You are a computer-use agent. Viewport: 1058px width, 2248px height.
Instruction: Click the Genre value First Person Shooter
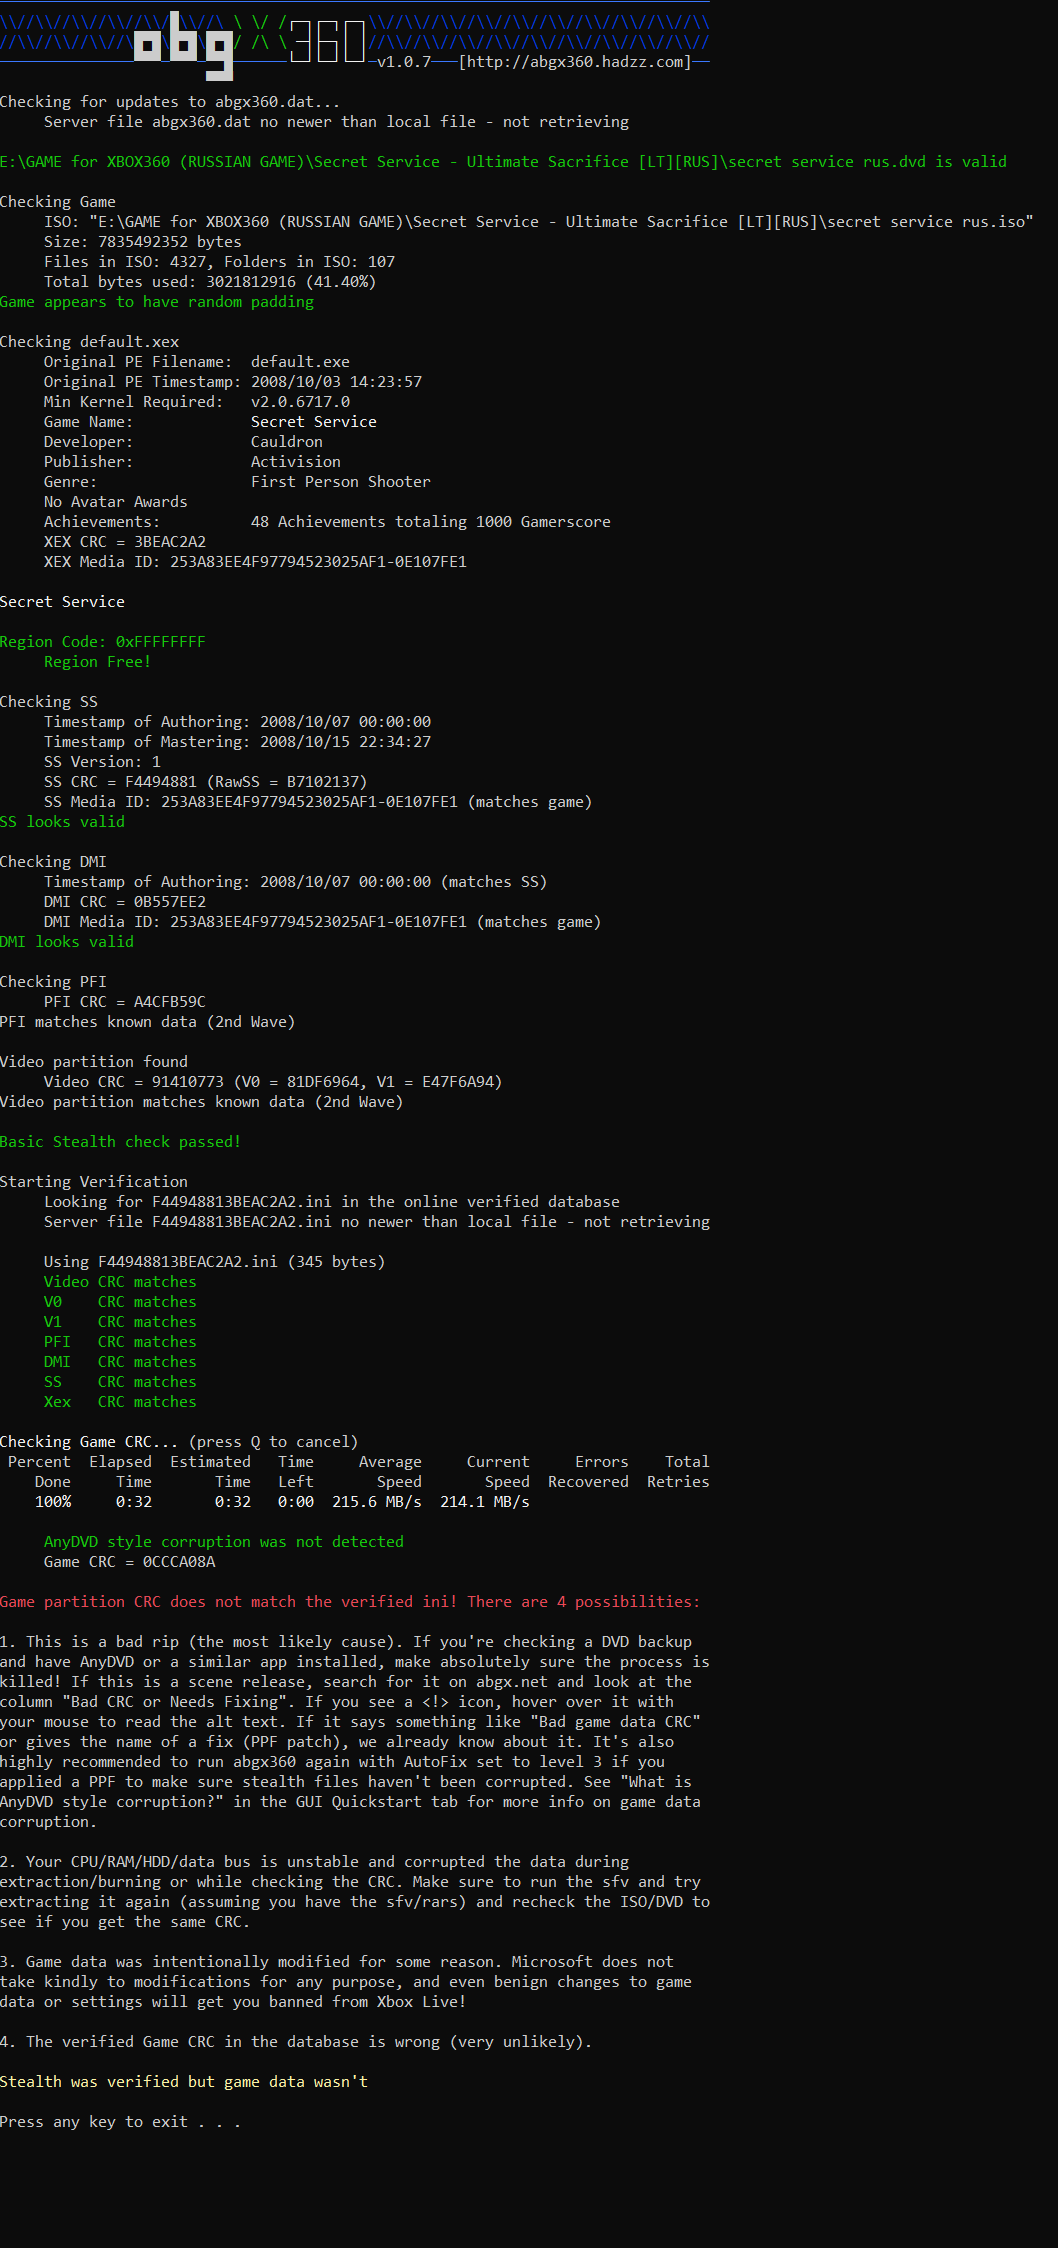(341, 482)
